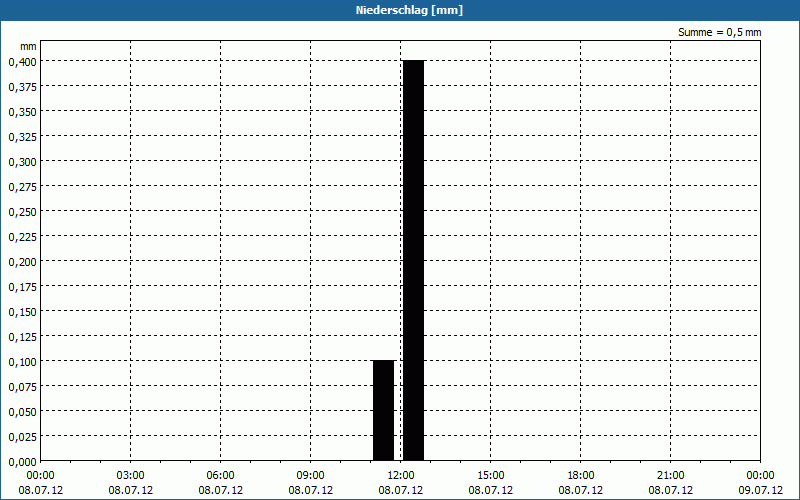This screenshot has height=500, width=800.
Task: Click the 08.07.12 date under 12:00
Action: [401, 490]
